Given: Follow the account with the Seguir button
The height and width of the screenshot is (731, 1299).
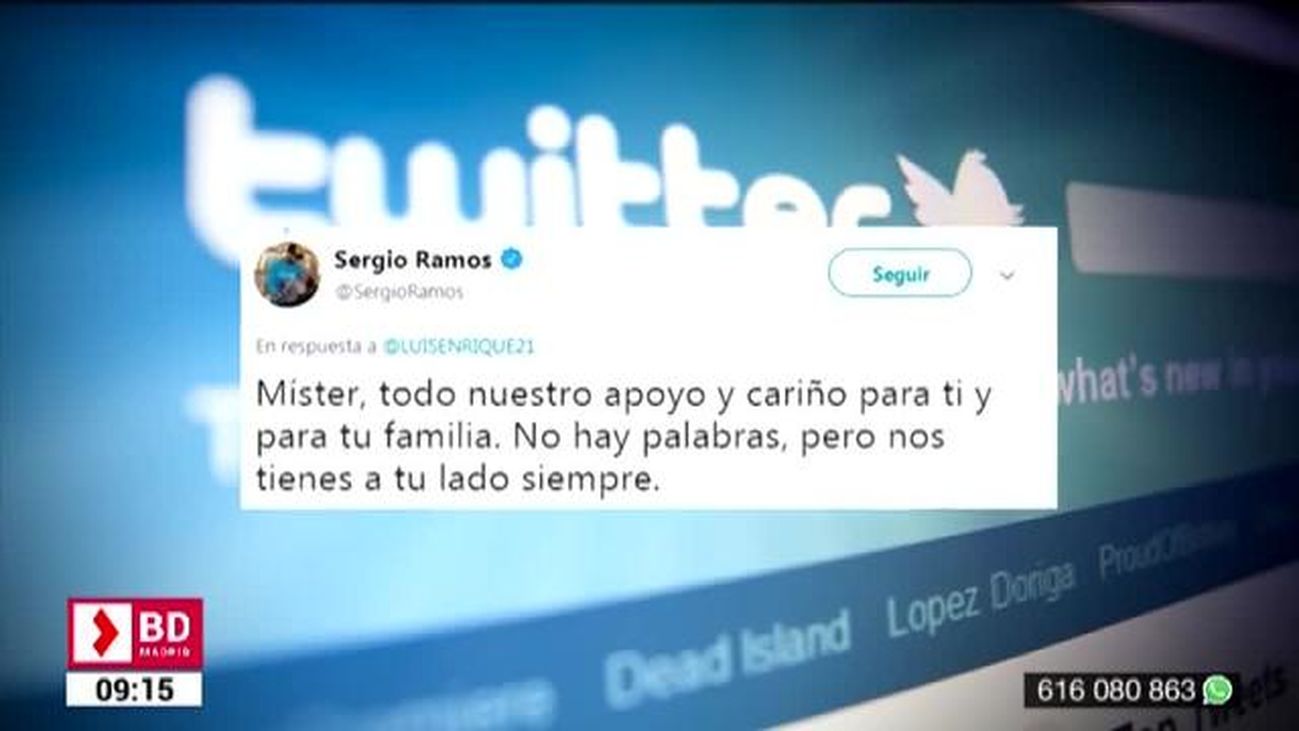Looking at the screenshot, I should click(900, 273).
